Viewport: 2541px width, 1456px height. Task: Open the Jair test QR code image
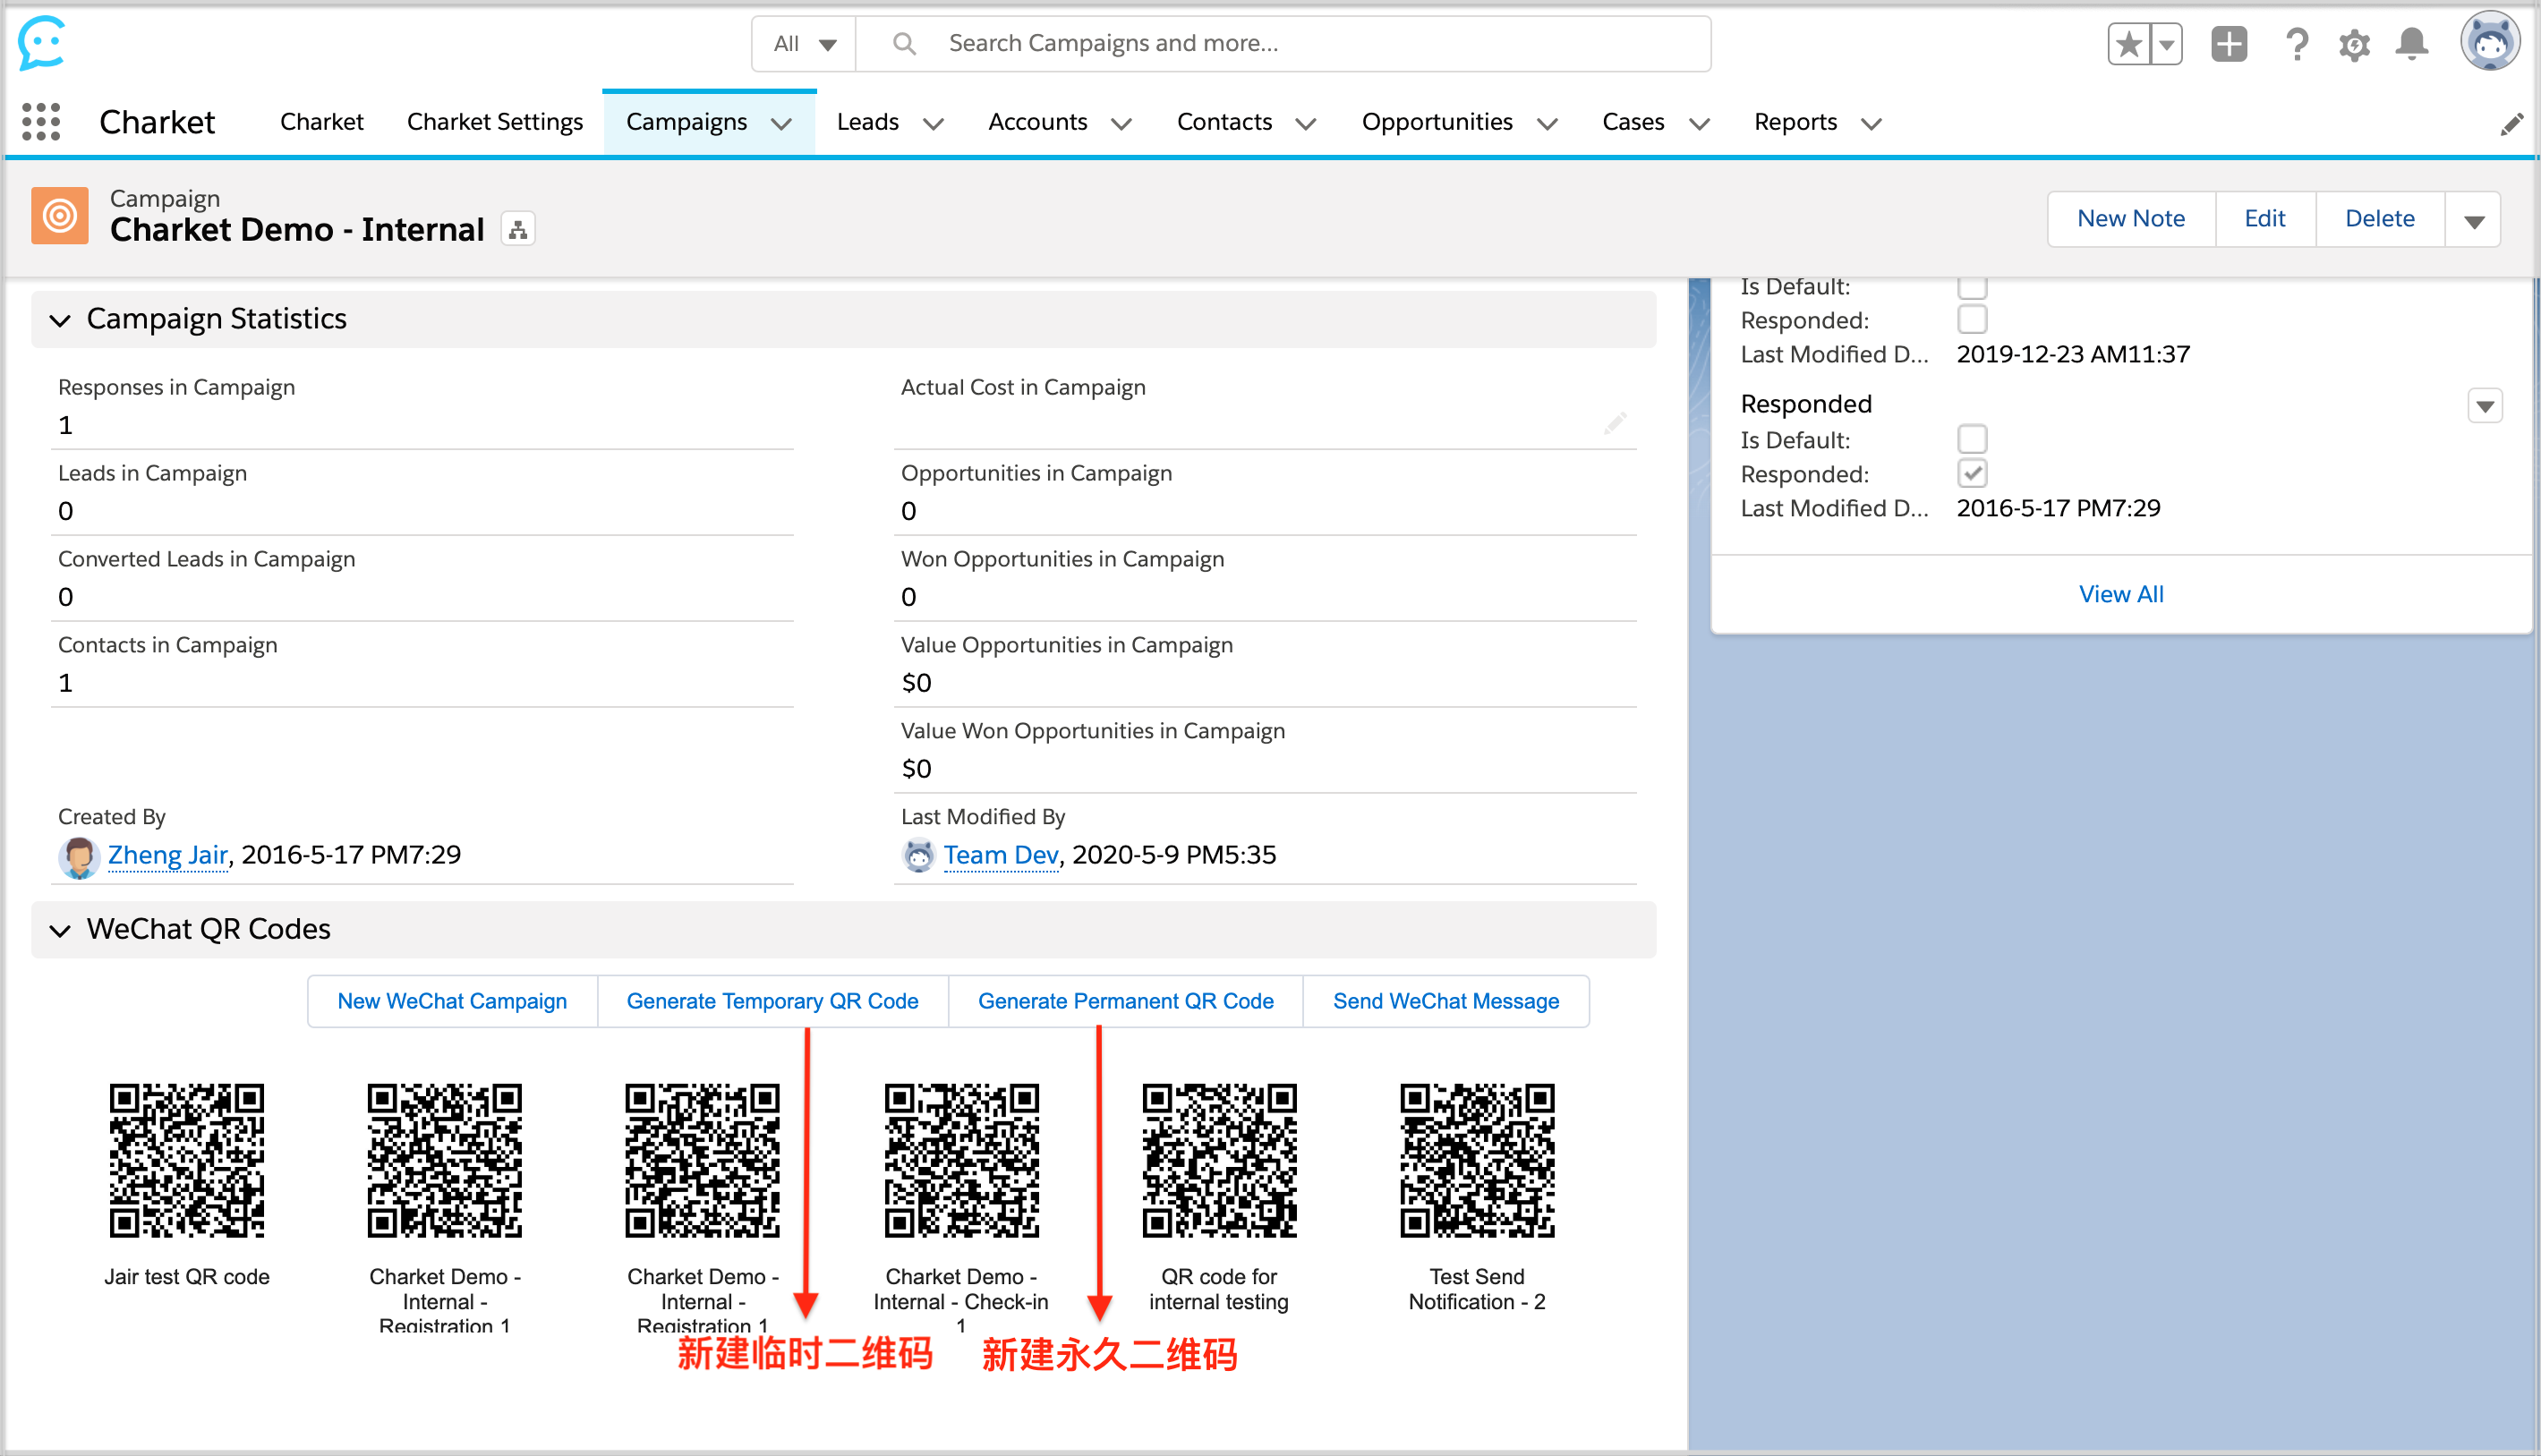187,1160
